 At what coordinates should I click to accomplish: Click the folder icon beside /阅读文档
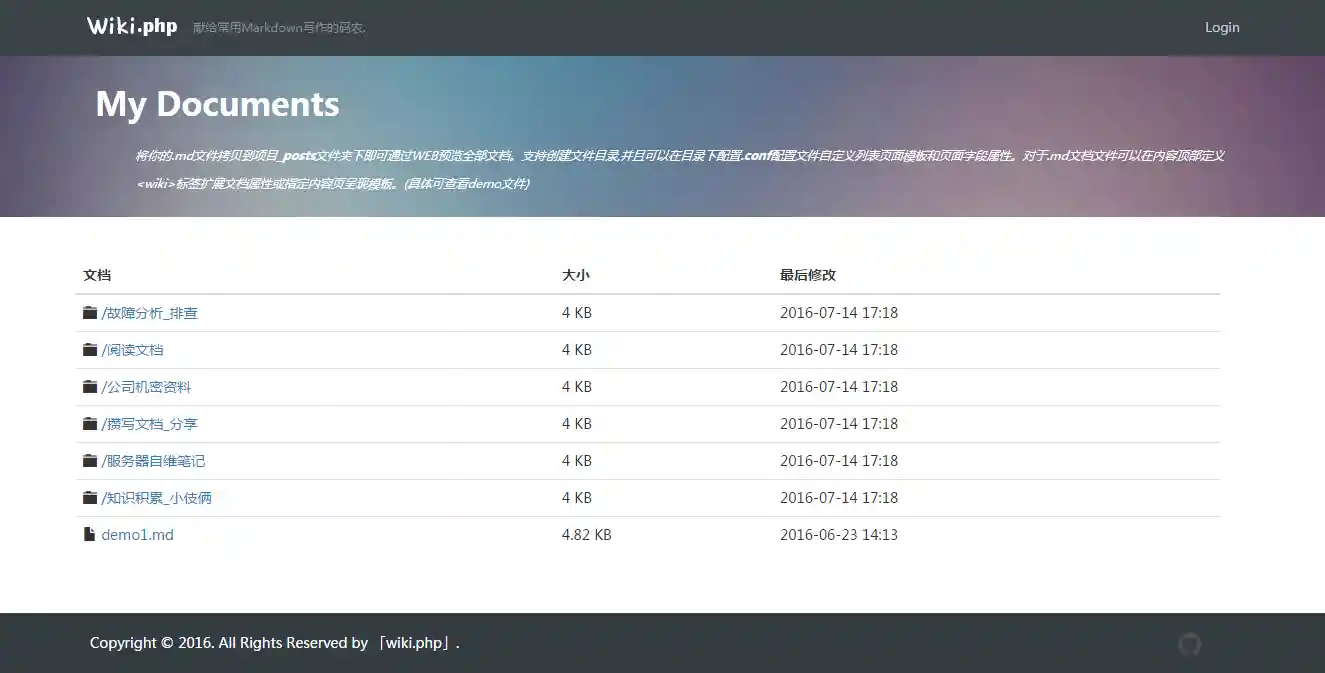90,350
